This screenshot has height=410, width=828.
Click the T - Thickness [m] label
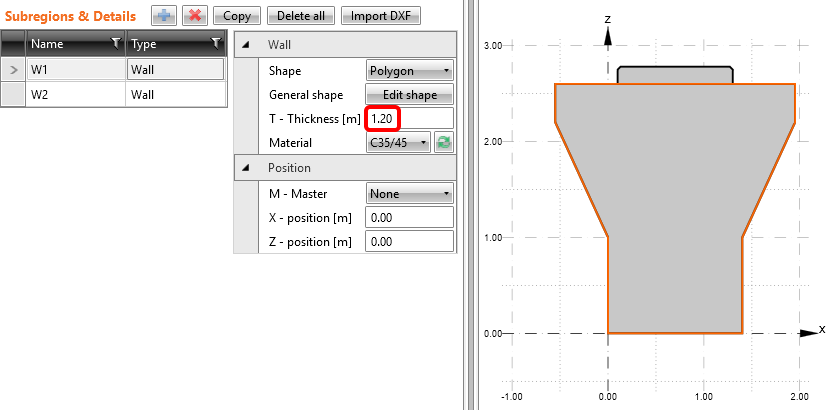(315, 119)
